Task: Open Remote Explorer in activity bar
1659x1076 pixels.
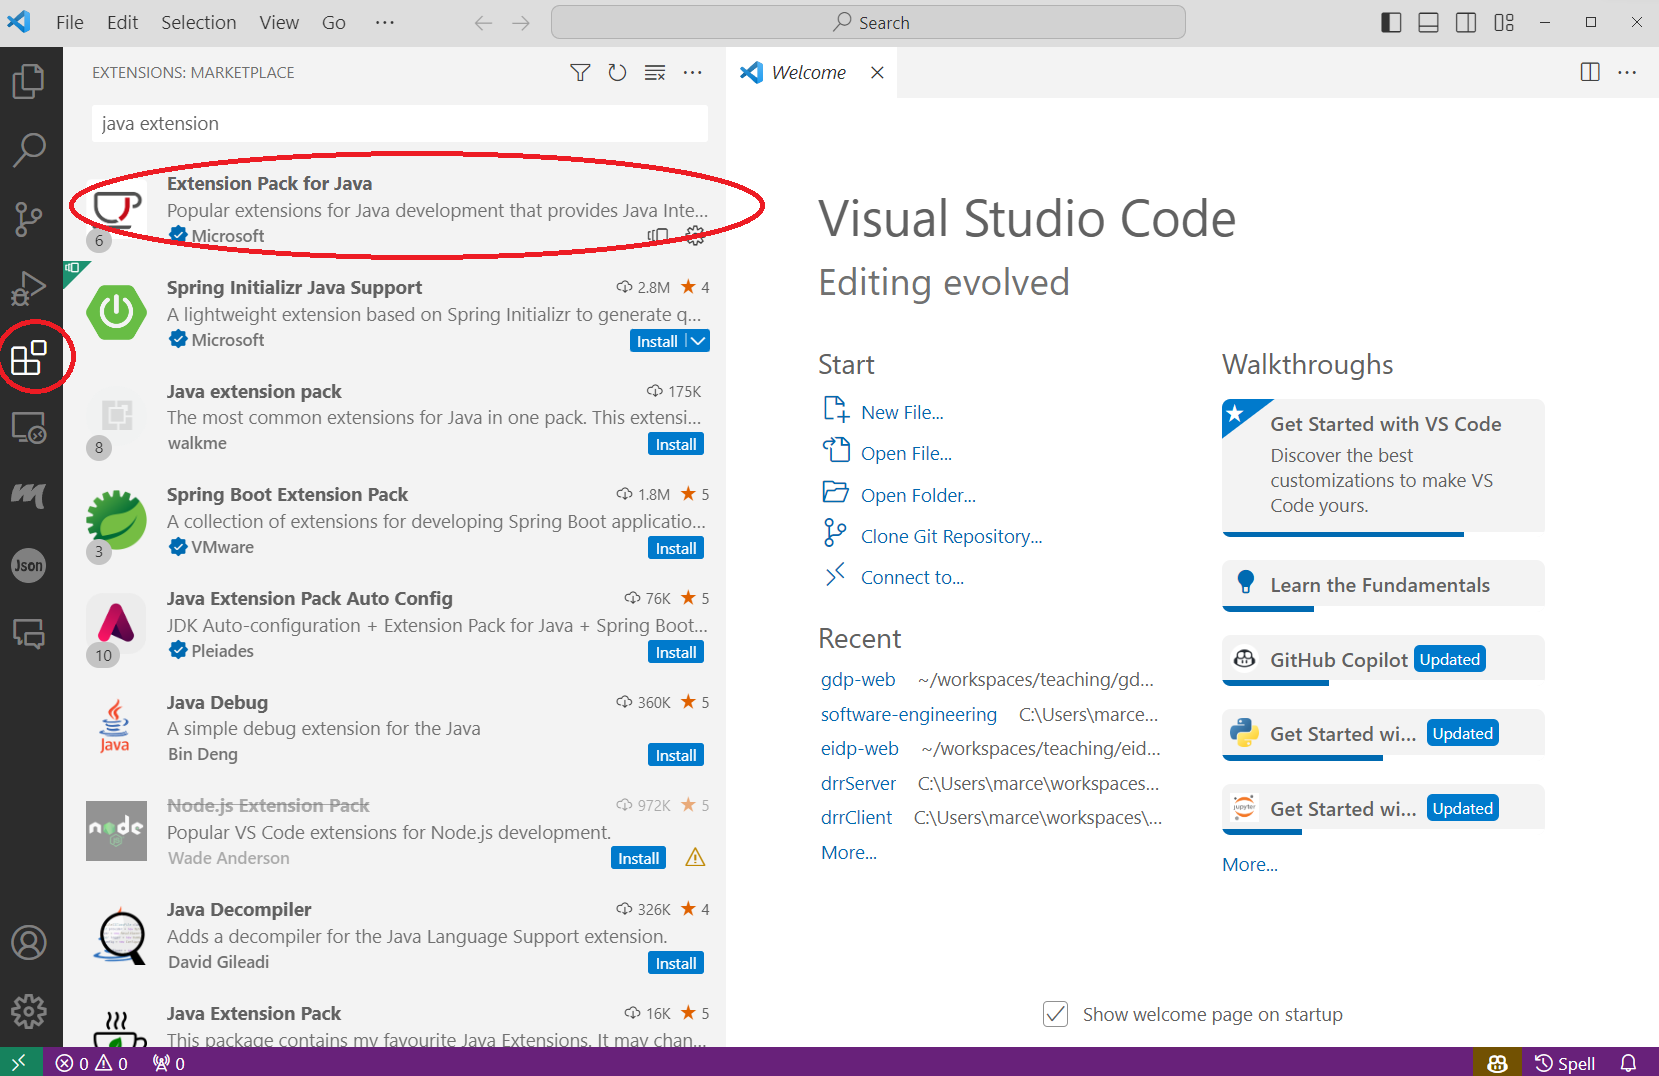Action: coord(29,427)
